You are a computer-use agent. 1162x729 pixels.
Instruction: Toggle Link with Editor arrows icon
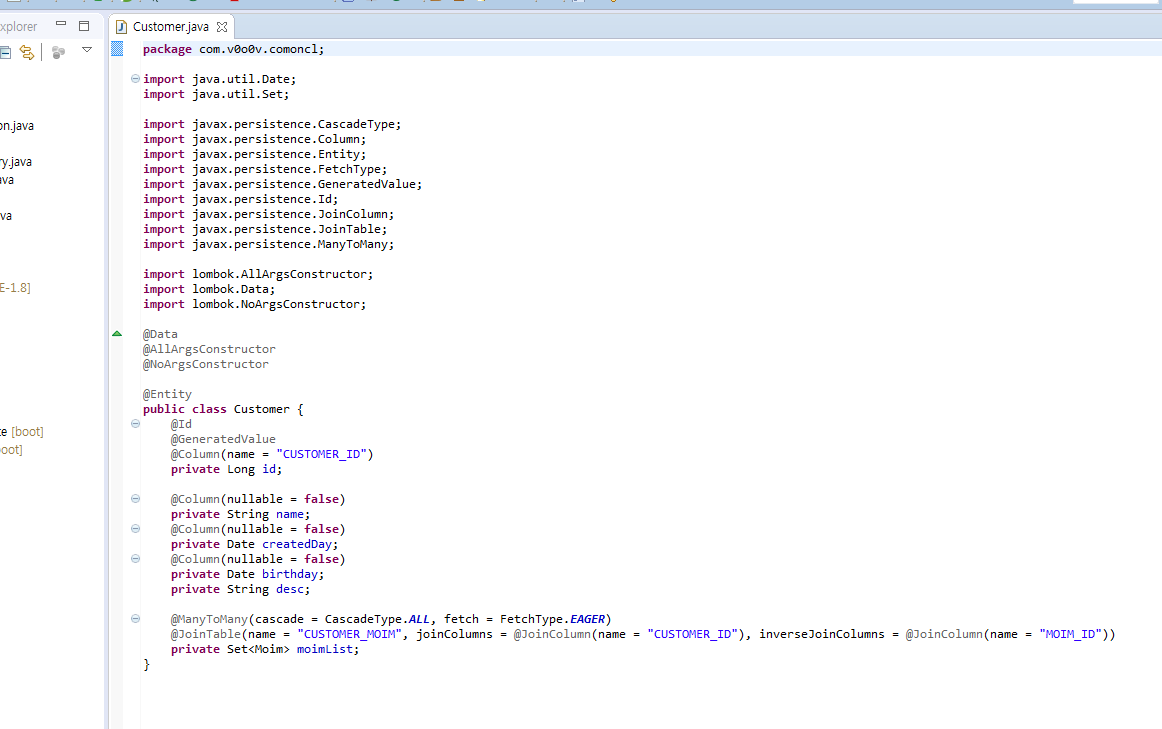coord(27,52)
